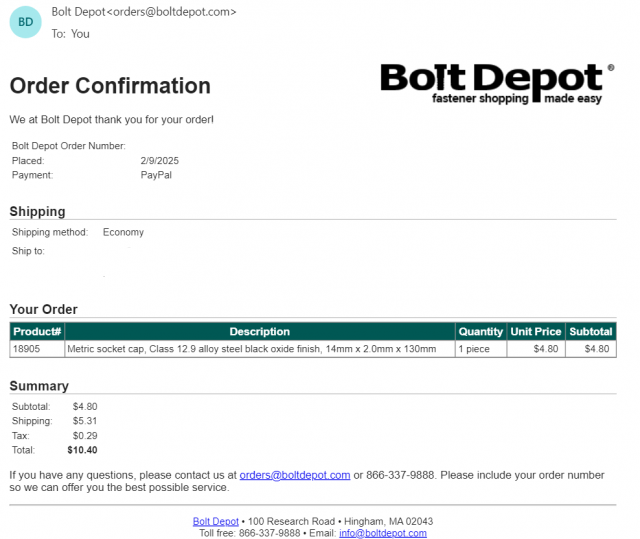Click the 'Ship to:' label
The height and width of the screenshot is (539, 640).
28,251
